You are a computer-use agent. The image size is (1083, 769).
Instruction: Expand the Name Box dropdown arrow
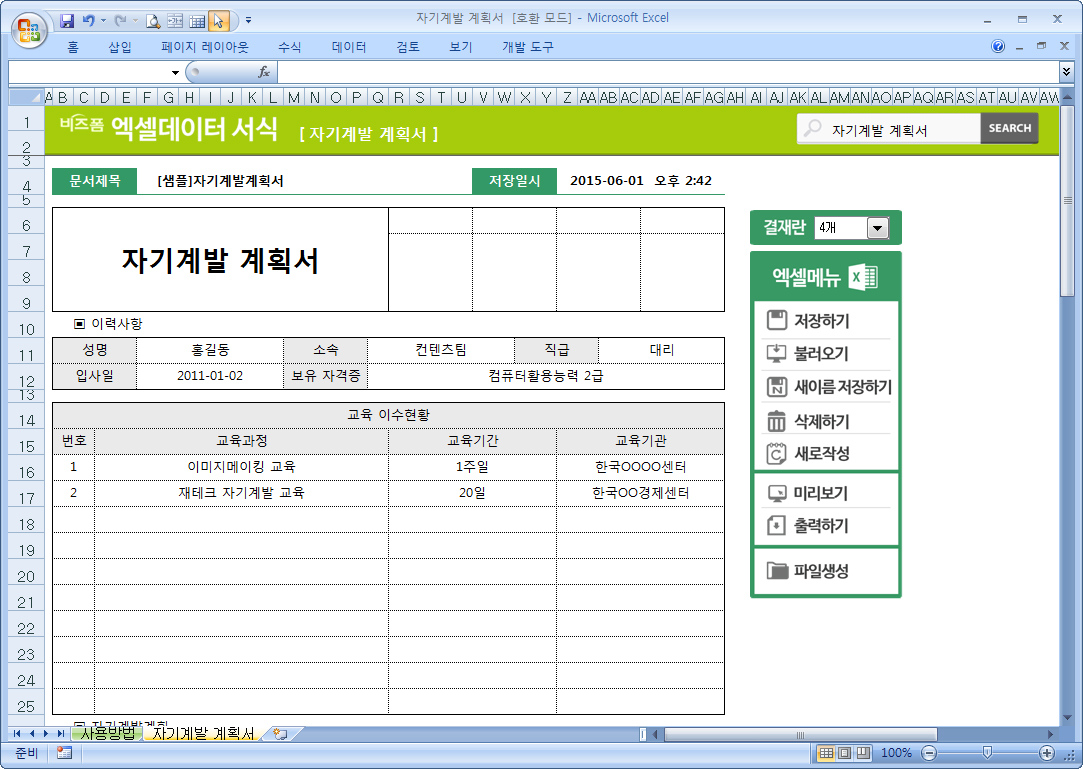pos(176,72)
